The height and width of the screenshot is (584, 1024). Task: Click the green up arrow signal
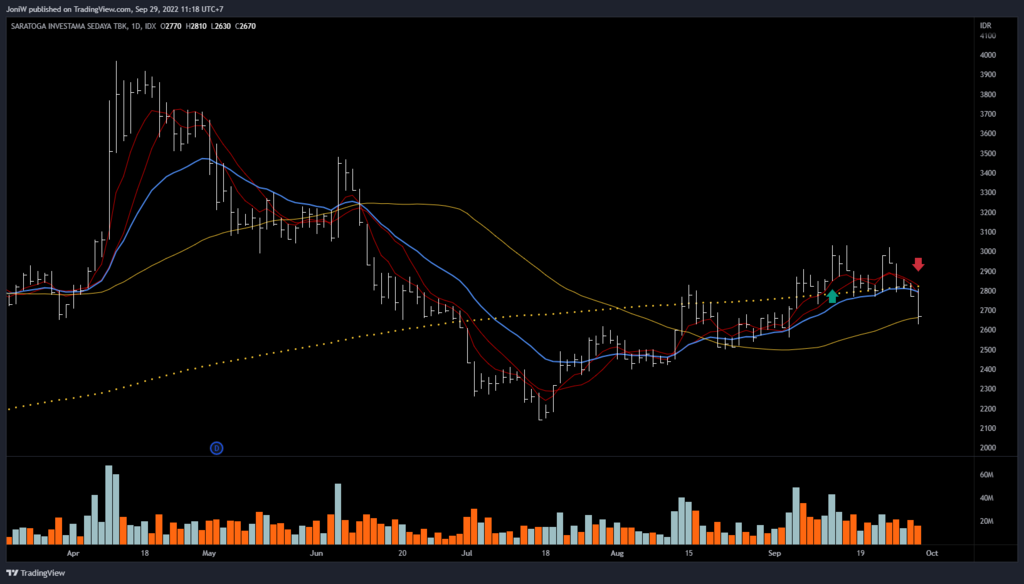click(832, 296)
